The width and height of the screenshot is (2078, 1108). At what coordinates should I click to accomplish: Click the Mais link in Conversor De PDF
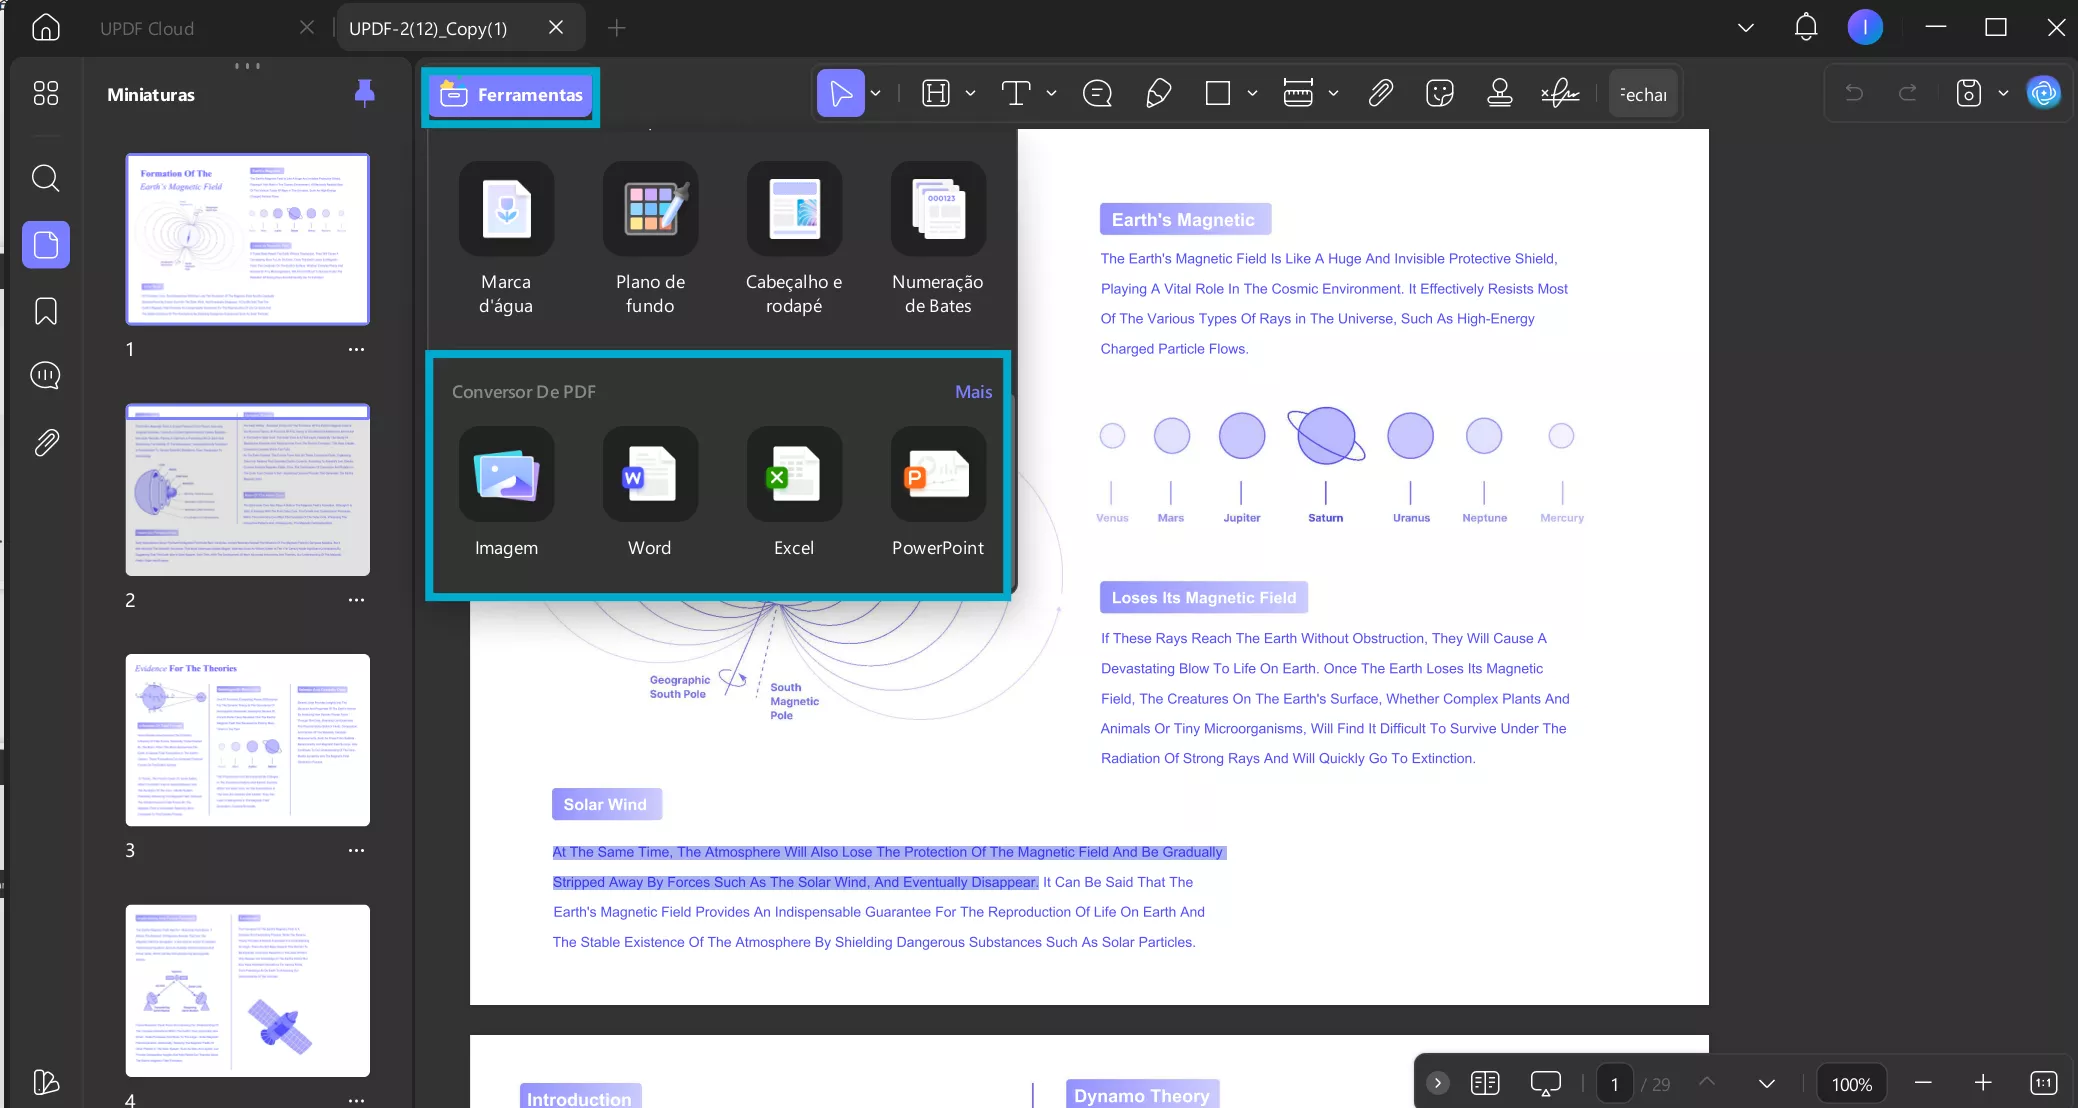coord(973,391)
